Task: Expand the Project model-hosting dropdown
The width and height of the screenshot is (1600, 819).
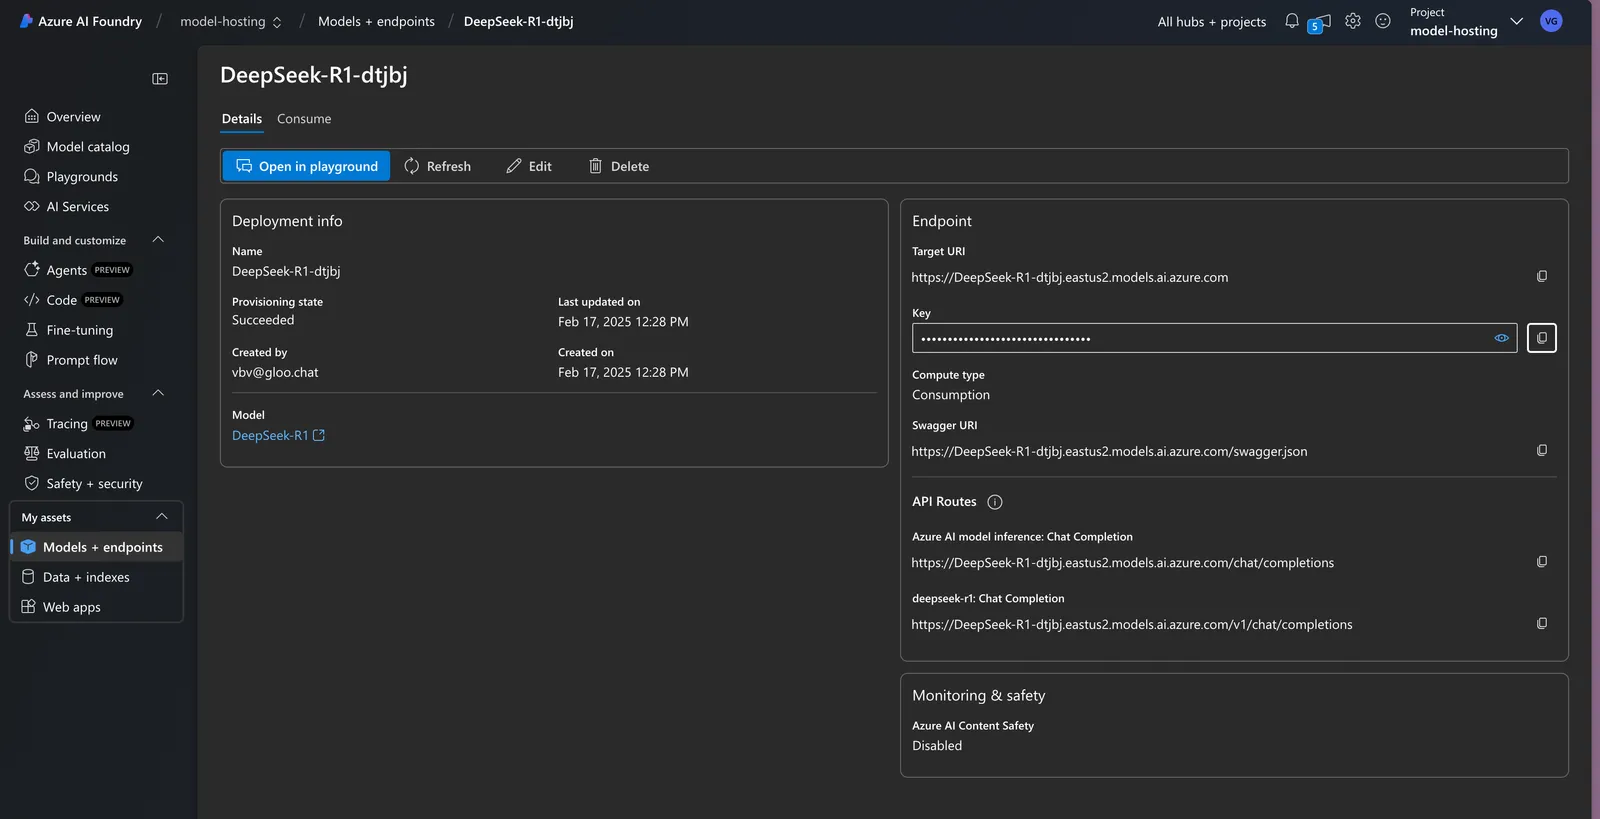Action: [x=1516, y=21]
